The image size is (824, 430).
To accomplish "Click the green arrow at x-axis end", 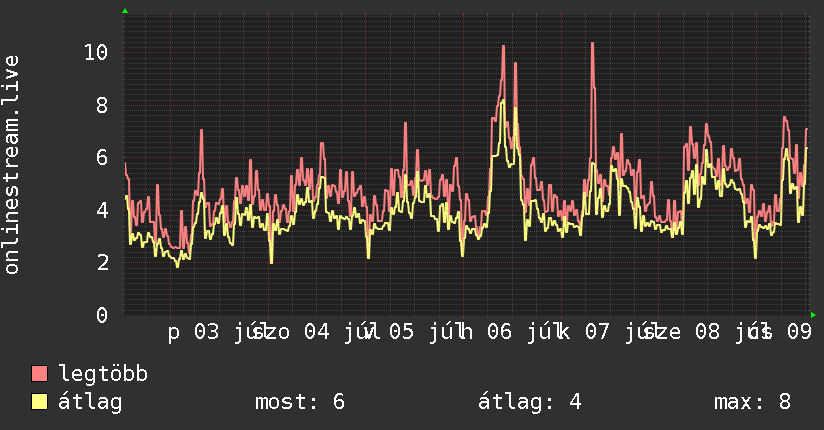I will point(813,315).
